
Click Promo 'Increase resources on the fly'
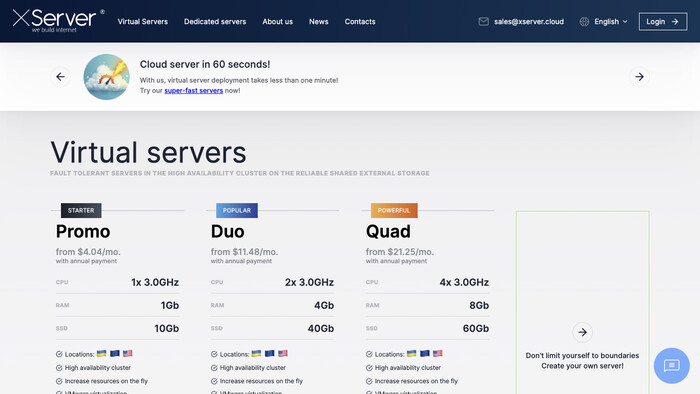106,381
